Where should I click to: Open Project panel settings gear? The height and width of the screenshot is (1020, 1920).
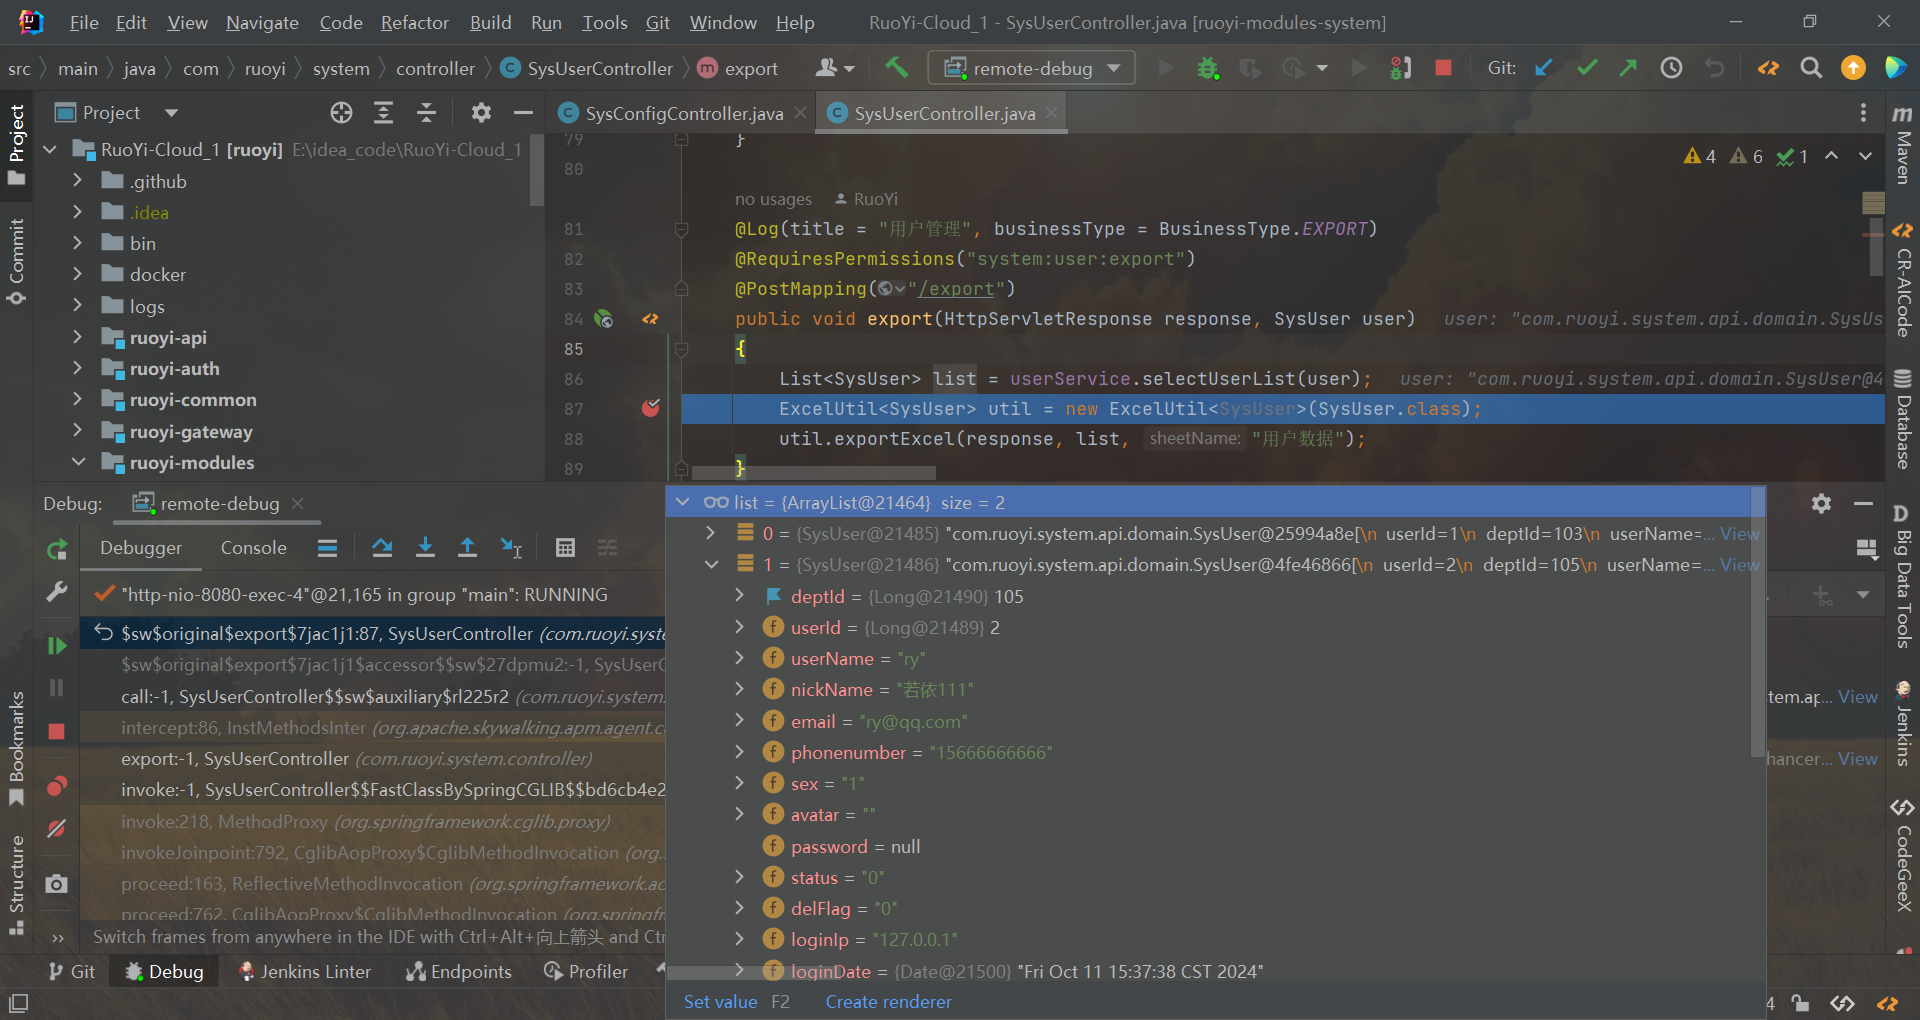481,113
